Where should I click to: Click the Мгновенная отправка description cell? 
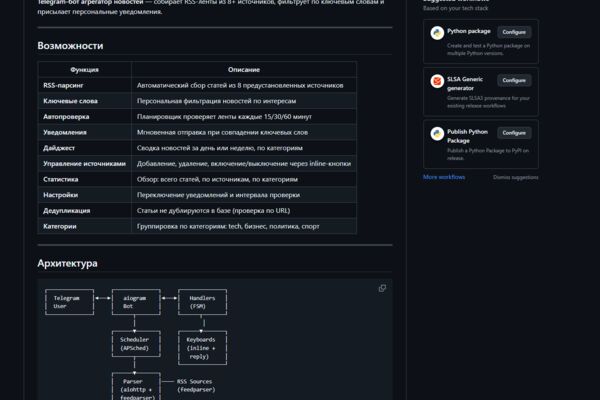[244, 132]
